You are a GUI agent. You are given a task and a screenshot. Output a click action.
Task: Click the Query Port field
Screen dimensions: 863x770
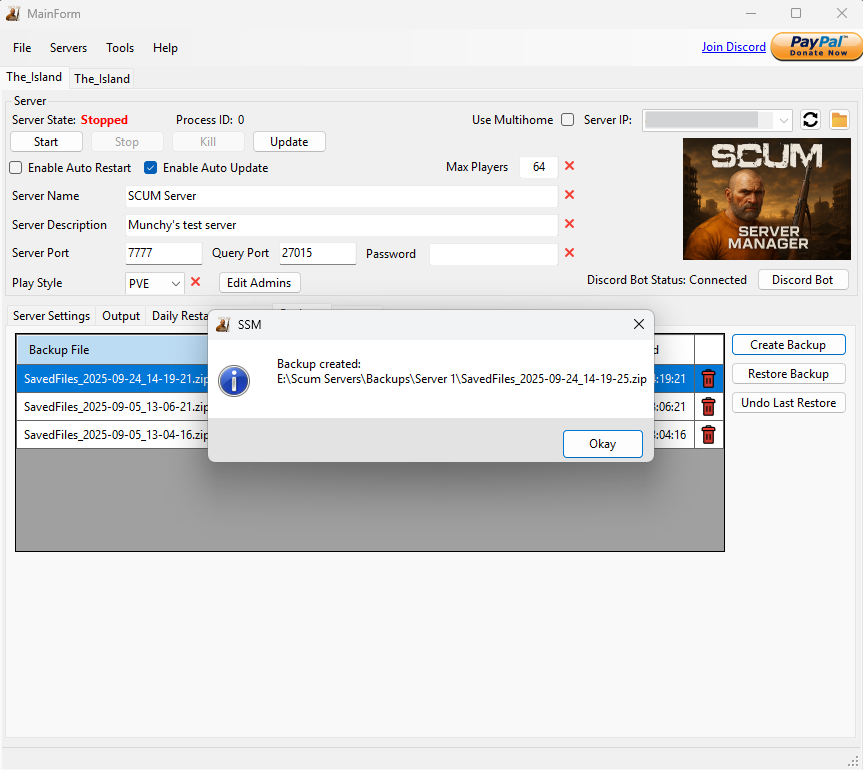[x=318, y=253]
